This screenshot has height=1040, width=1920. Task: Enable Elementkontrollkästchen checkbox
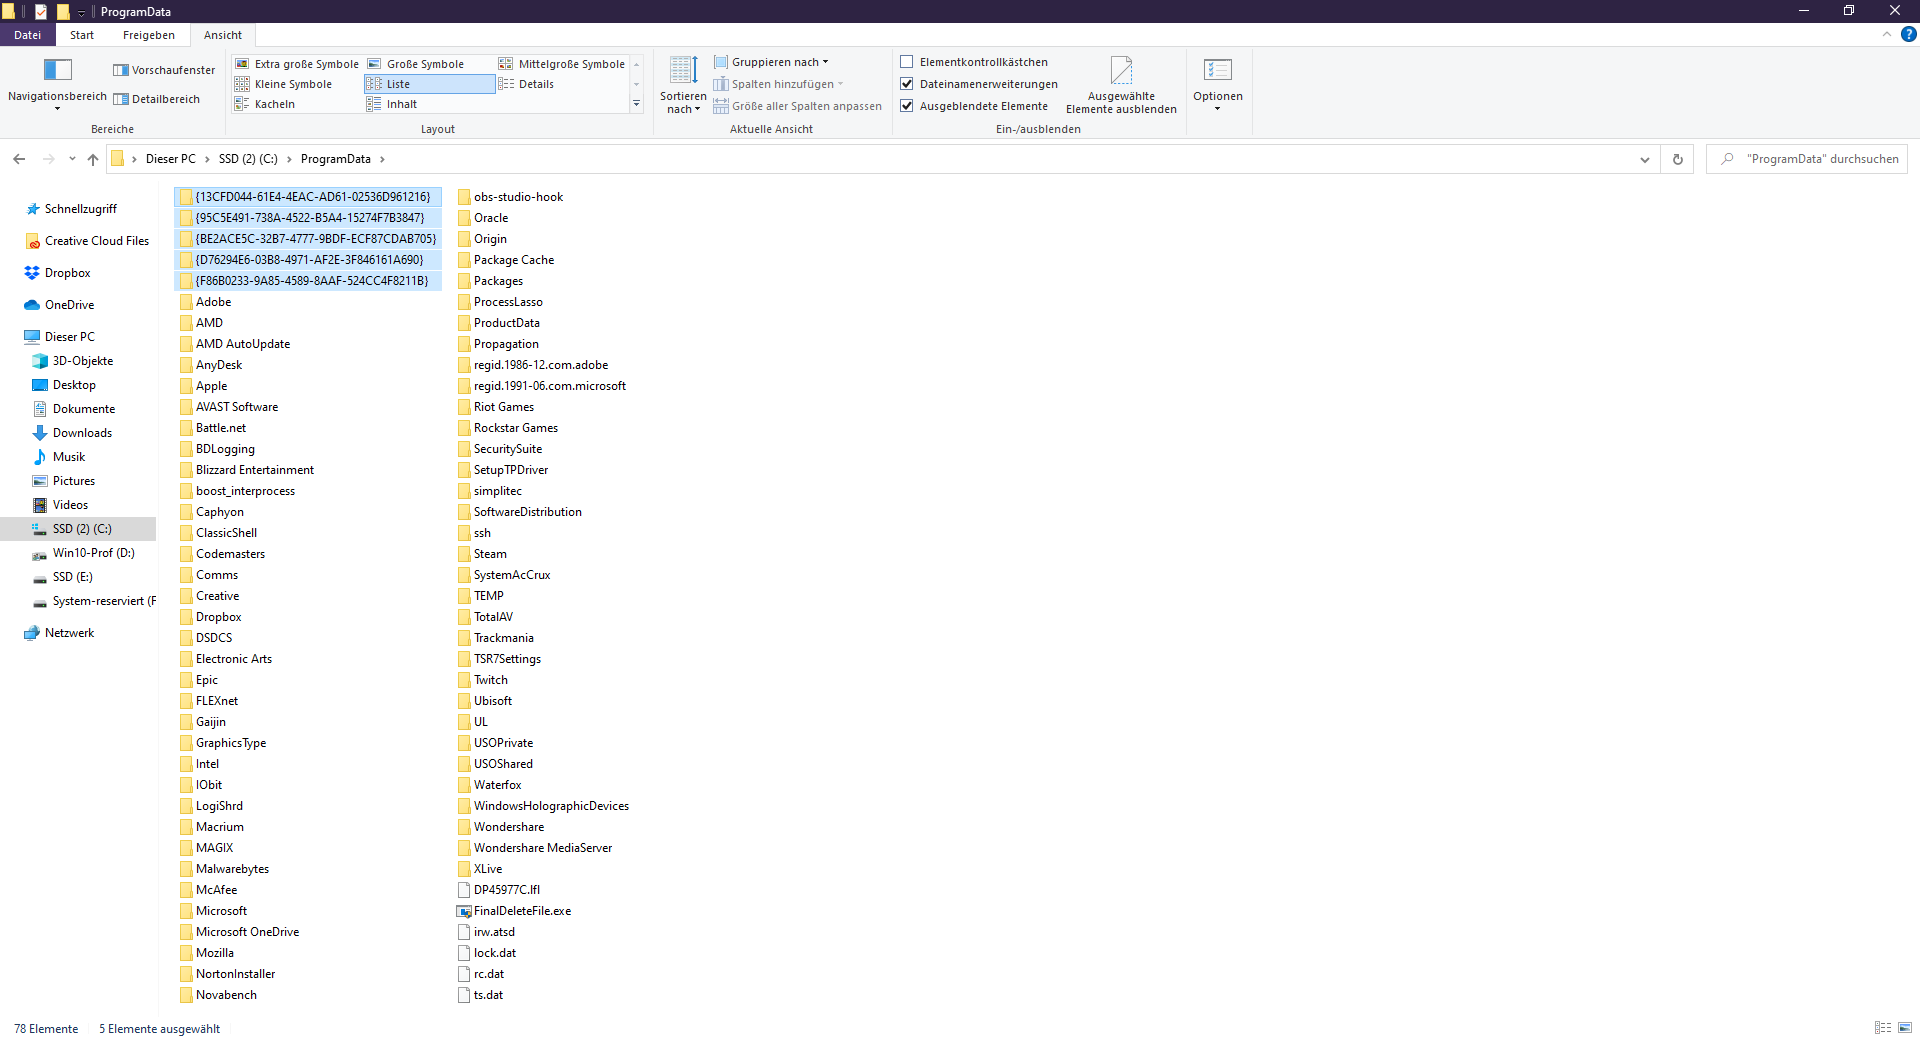[907, 62]
